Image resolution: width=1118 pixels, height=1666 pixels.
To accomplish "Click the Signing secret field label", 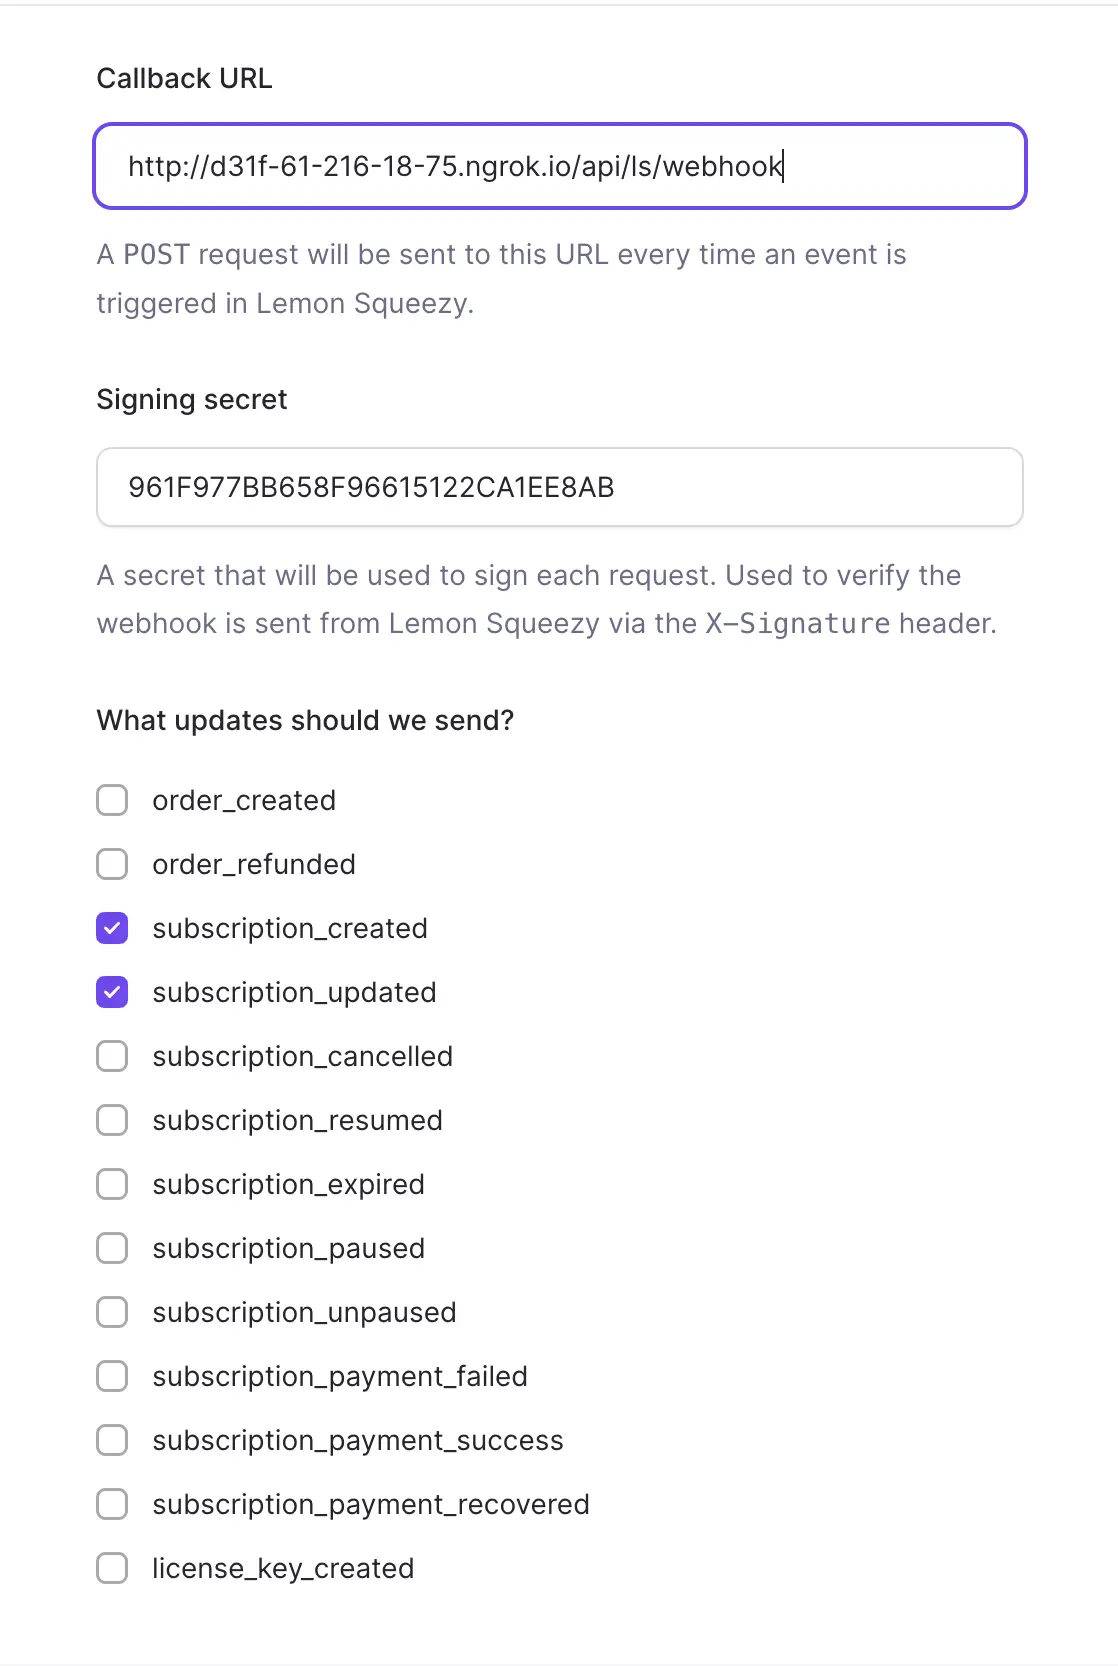I will tap(192, 400).
